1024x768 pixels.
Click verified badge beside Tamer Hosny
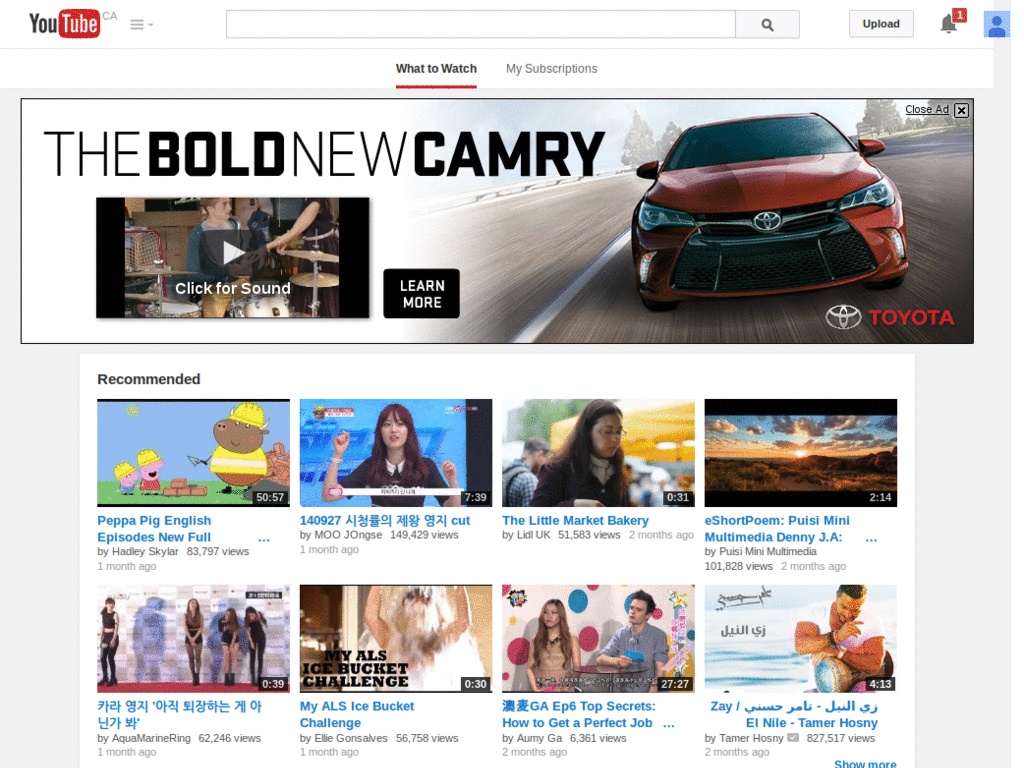(x=793, y=738)
